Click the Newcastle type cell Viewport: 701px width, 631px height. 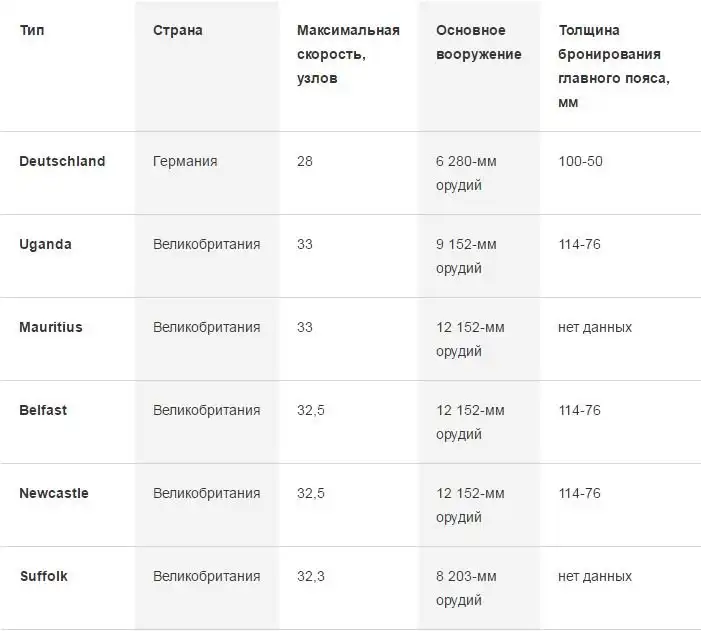(x=54, y=493)
